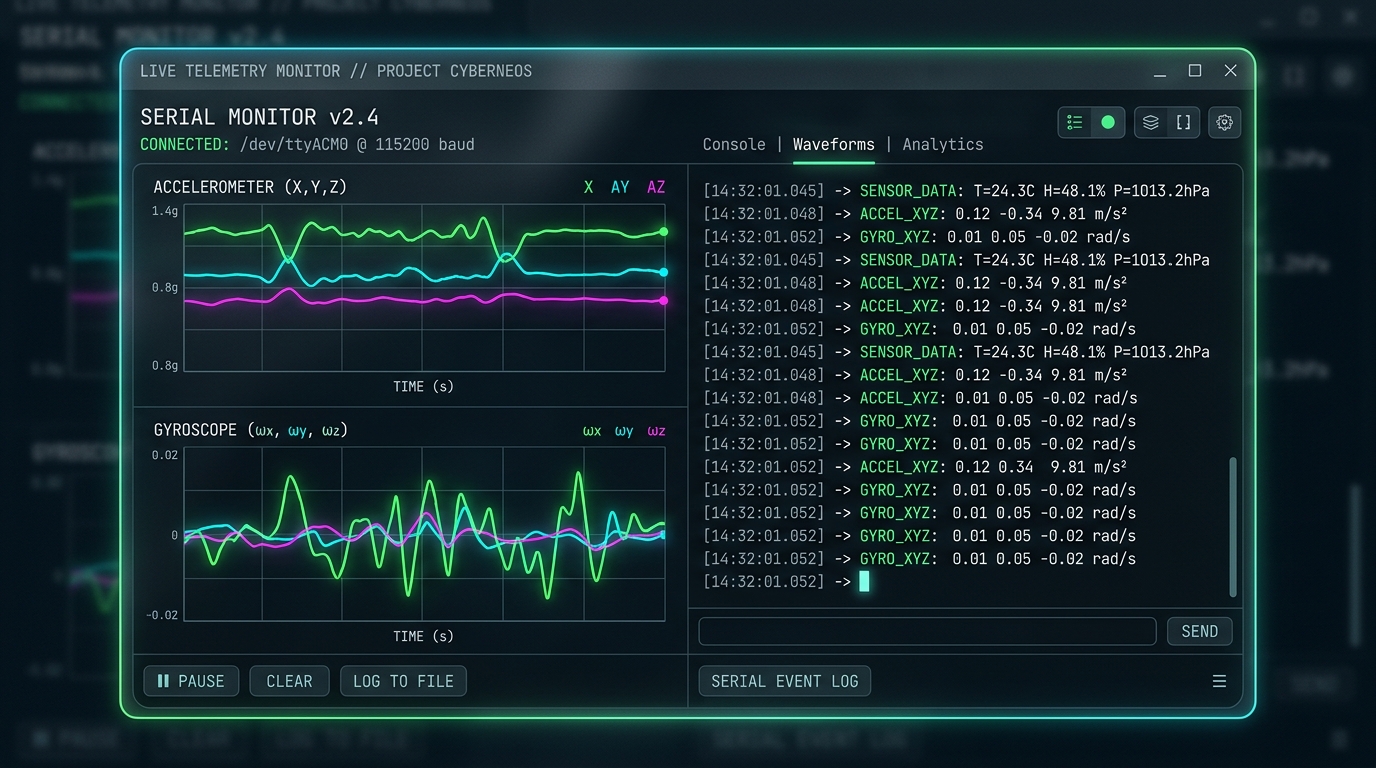Open the SERIAL EVENT LOG panel
1376x768 pixels.
[x=785, y=681]
